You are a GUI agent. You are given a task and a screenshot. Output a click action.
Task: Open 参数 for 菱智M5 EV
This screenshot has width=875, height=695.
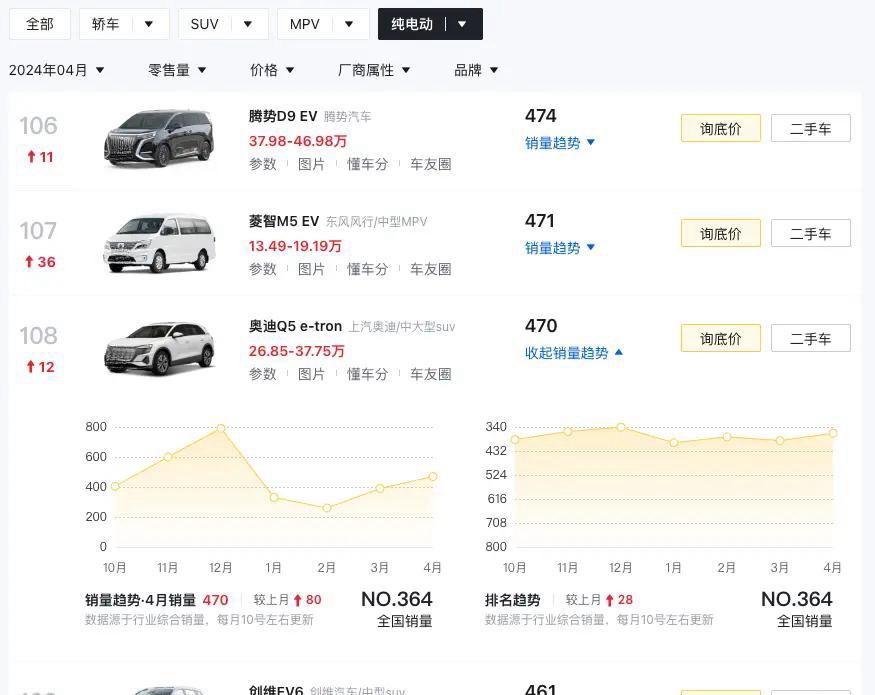(263, 269)
